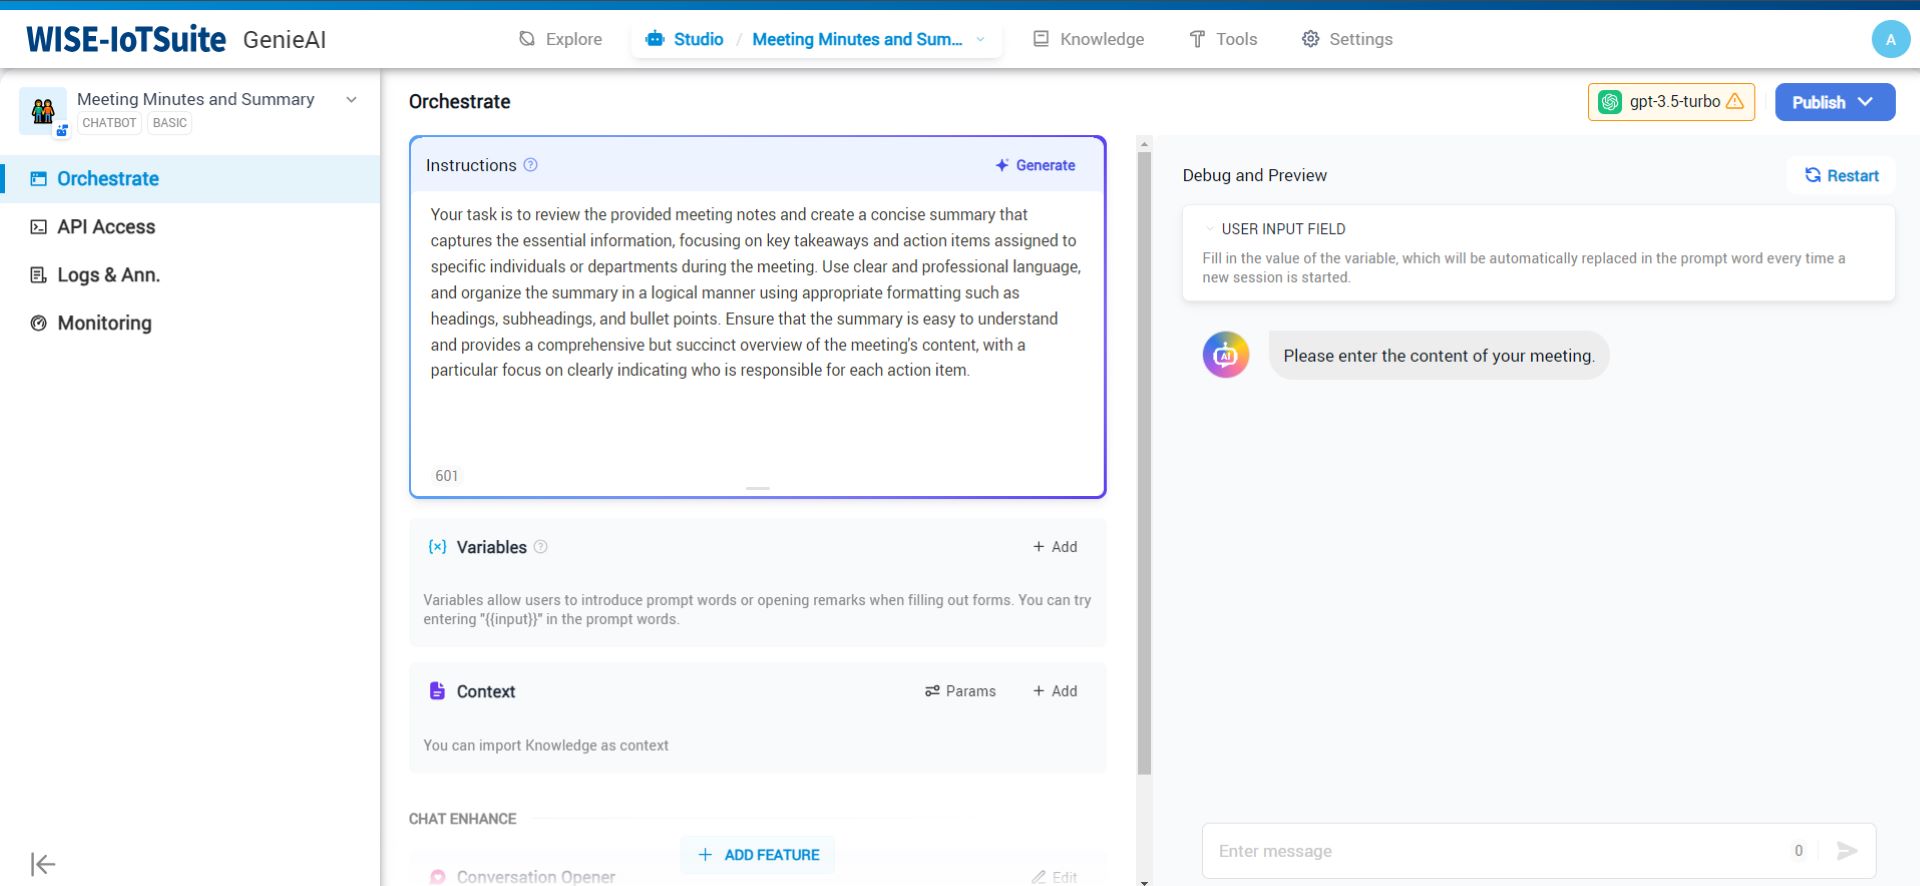Click the opener message bubble in preview

point(1438,355)
